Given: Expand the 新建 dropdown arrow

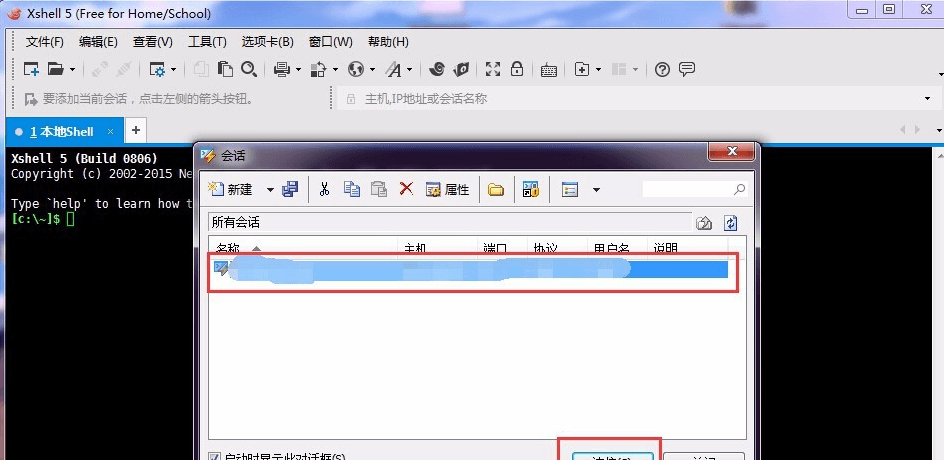Looking at the screenshot, I should point(270,190).
